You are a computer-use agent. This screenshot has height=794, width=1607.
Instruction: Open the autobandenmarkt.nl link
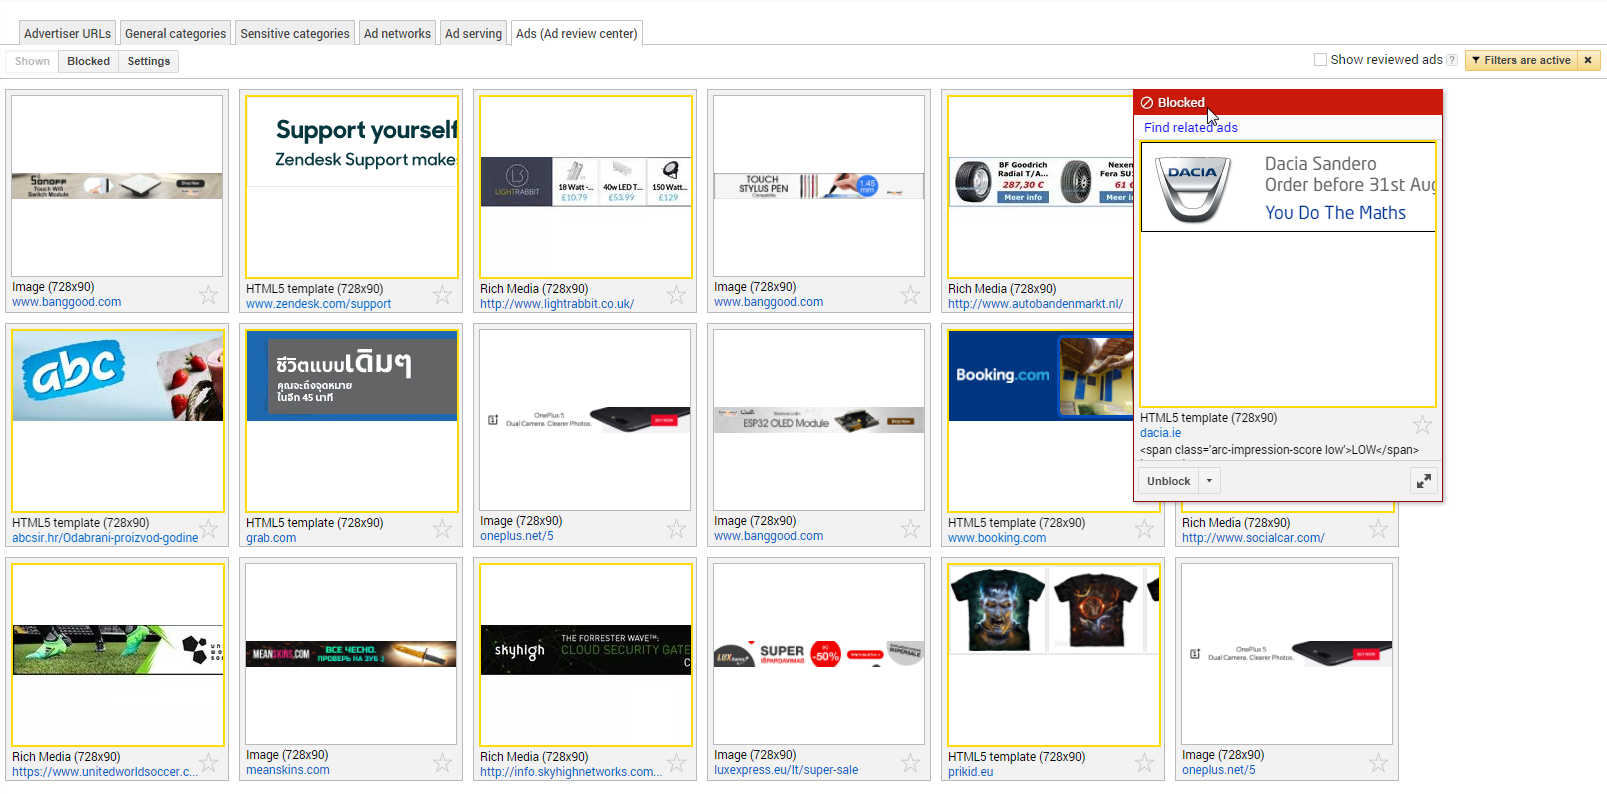pos(1035,304)
